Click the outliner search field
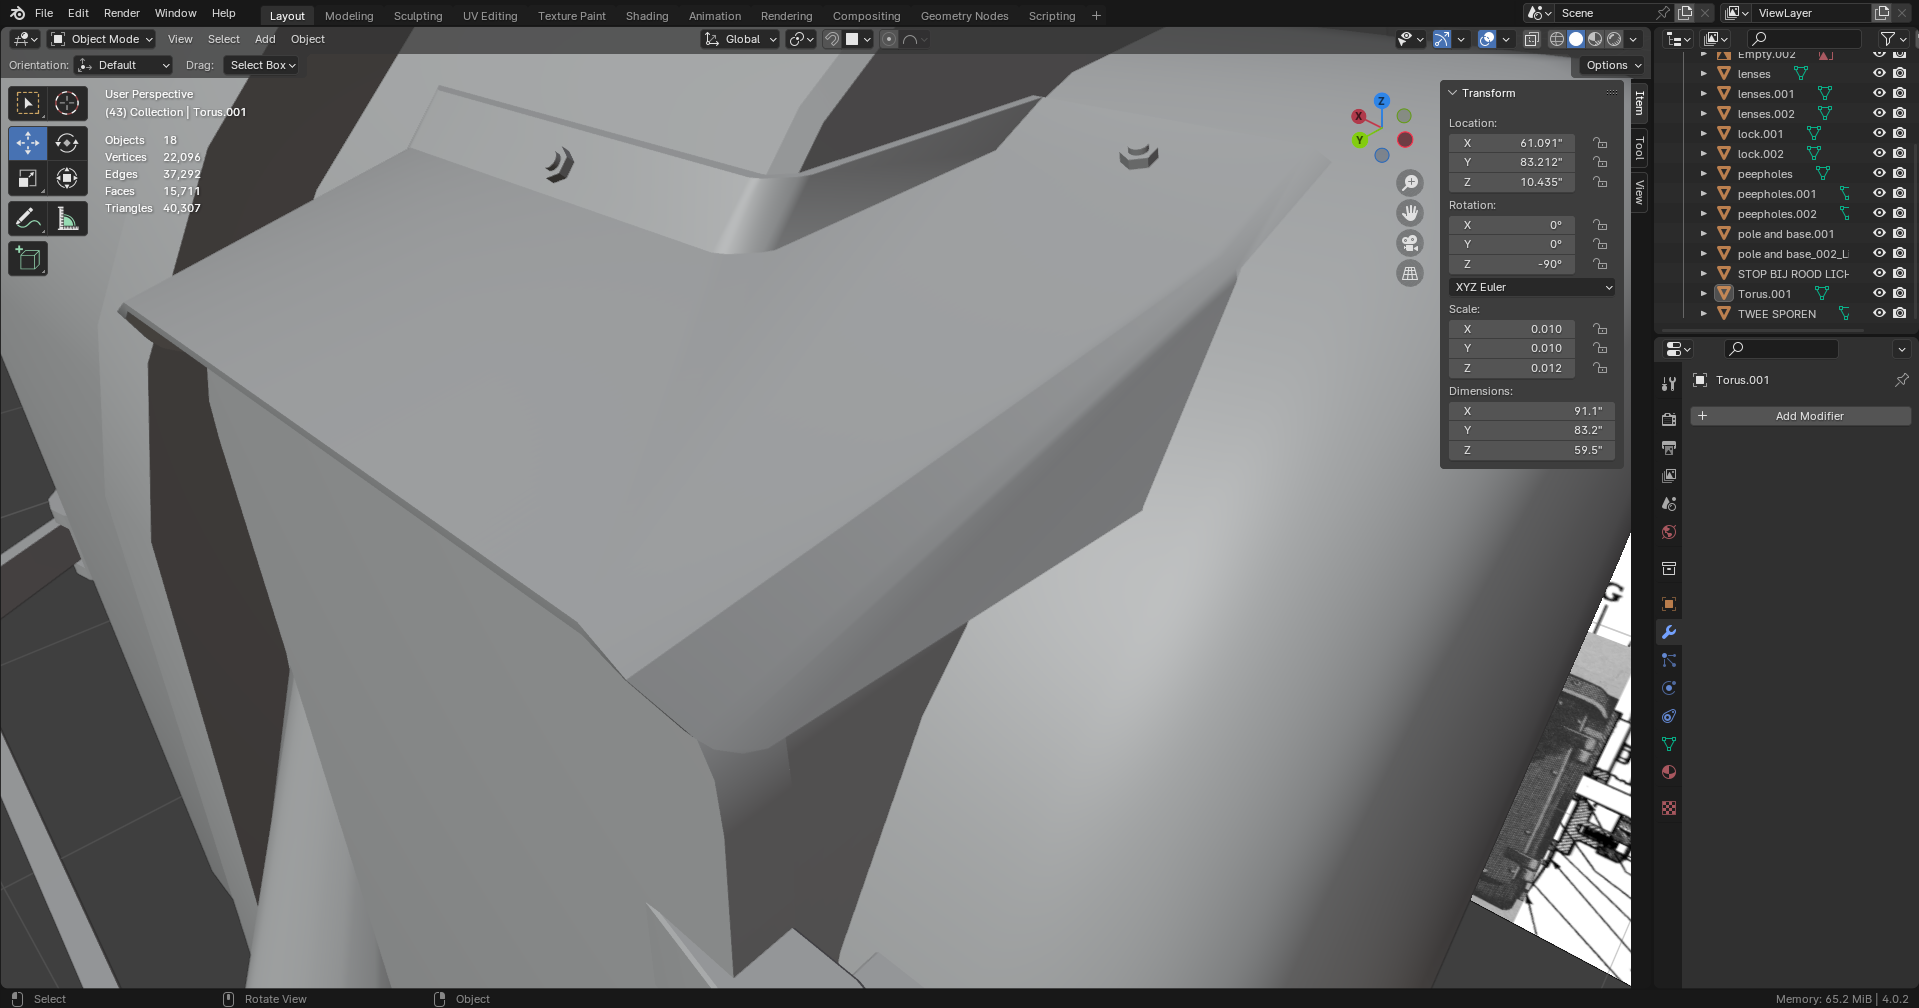 1804,39
